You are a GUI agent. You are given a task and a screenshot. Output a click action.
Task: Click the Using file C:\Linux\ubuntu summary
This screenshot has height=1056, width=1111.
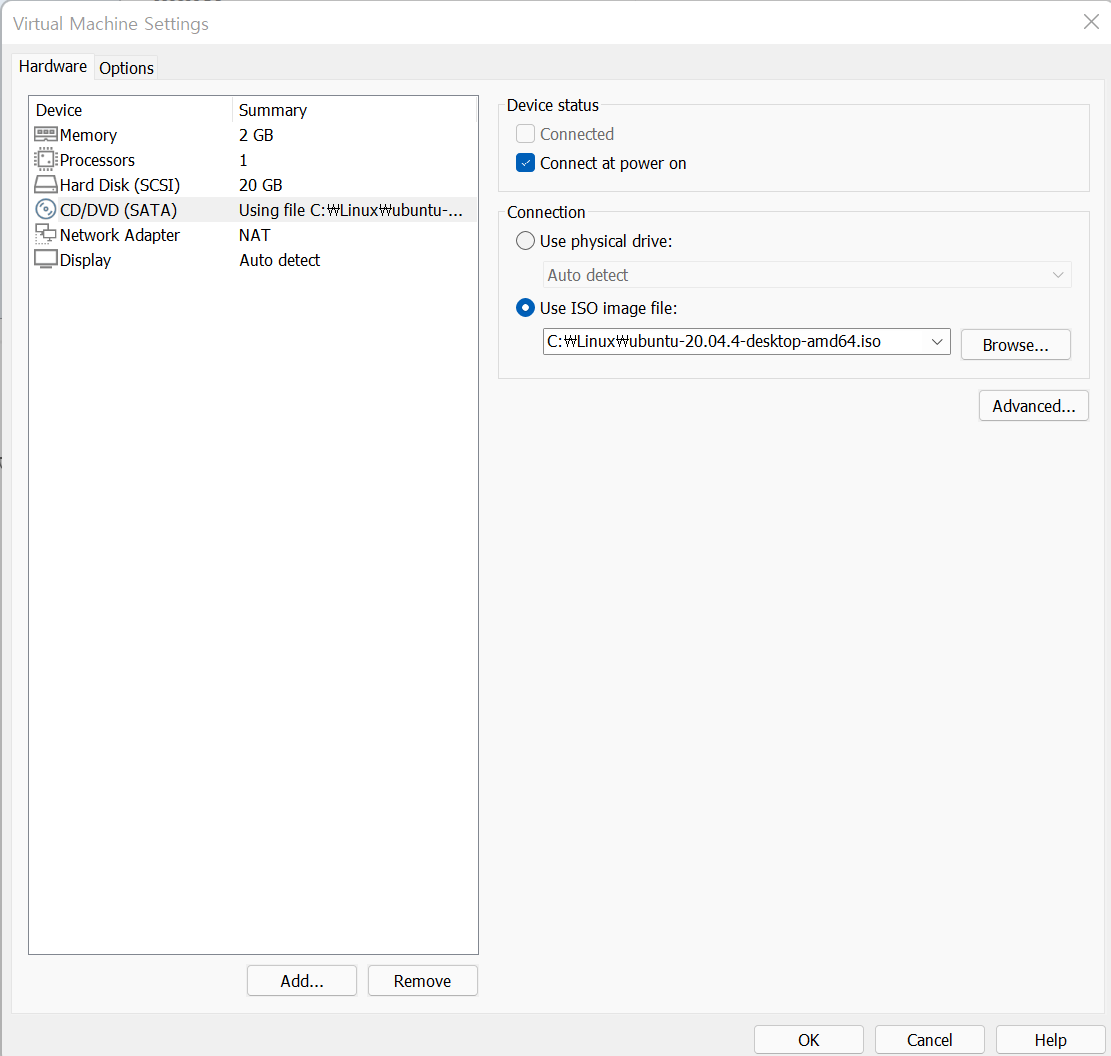click(351, 210)
